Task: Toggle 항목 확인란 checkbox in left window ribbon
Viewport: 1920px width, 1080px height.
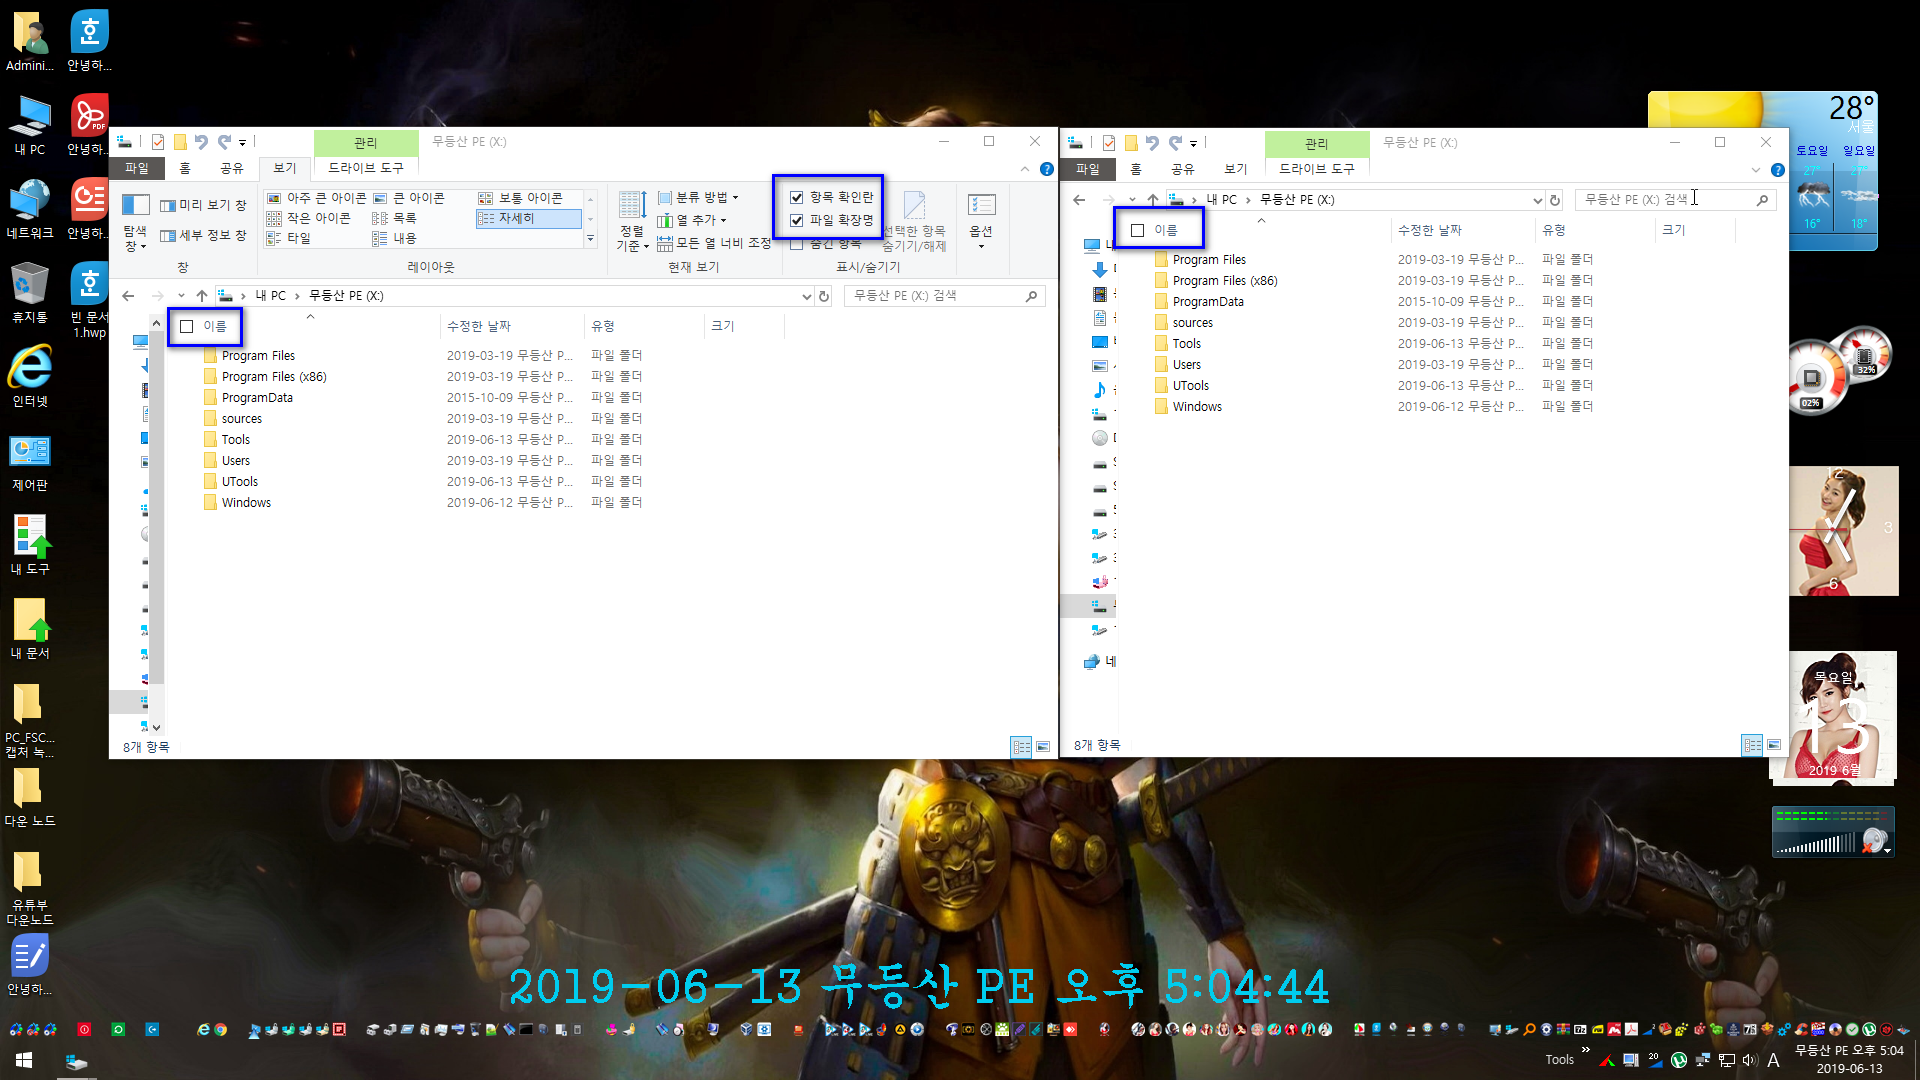Action: (x=796, y=198)
